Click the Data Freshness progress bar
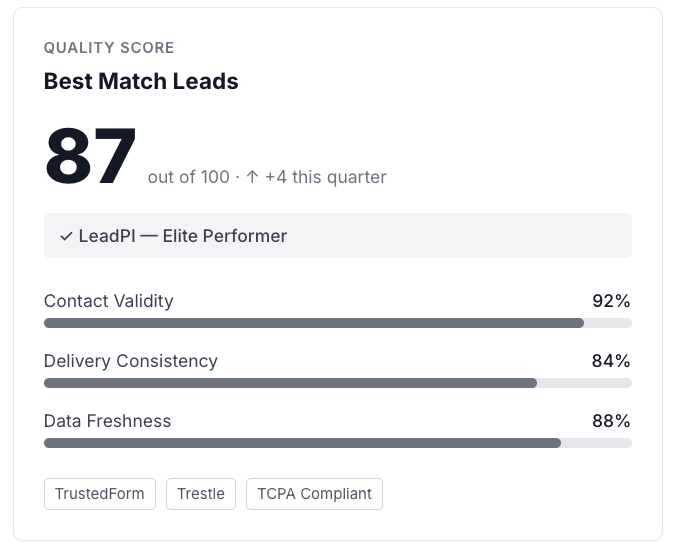Screen dimensions: 677x551 pos(338,443)
